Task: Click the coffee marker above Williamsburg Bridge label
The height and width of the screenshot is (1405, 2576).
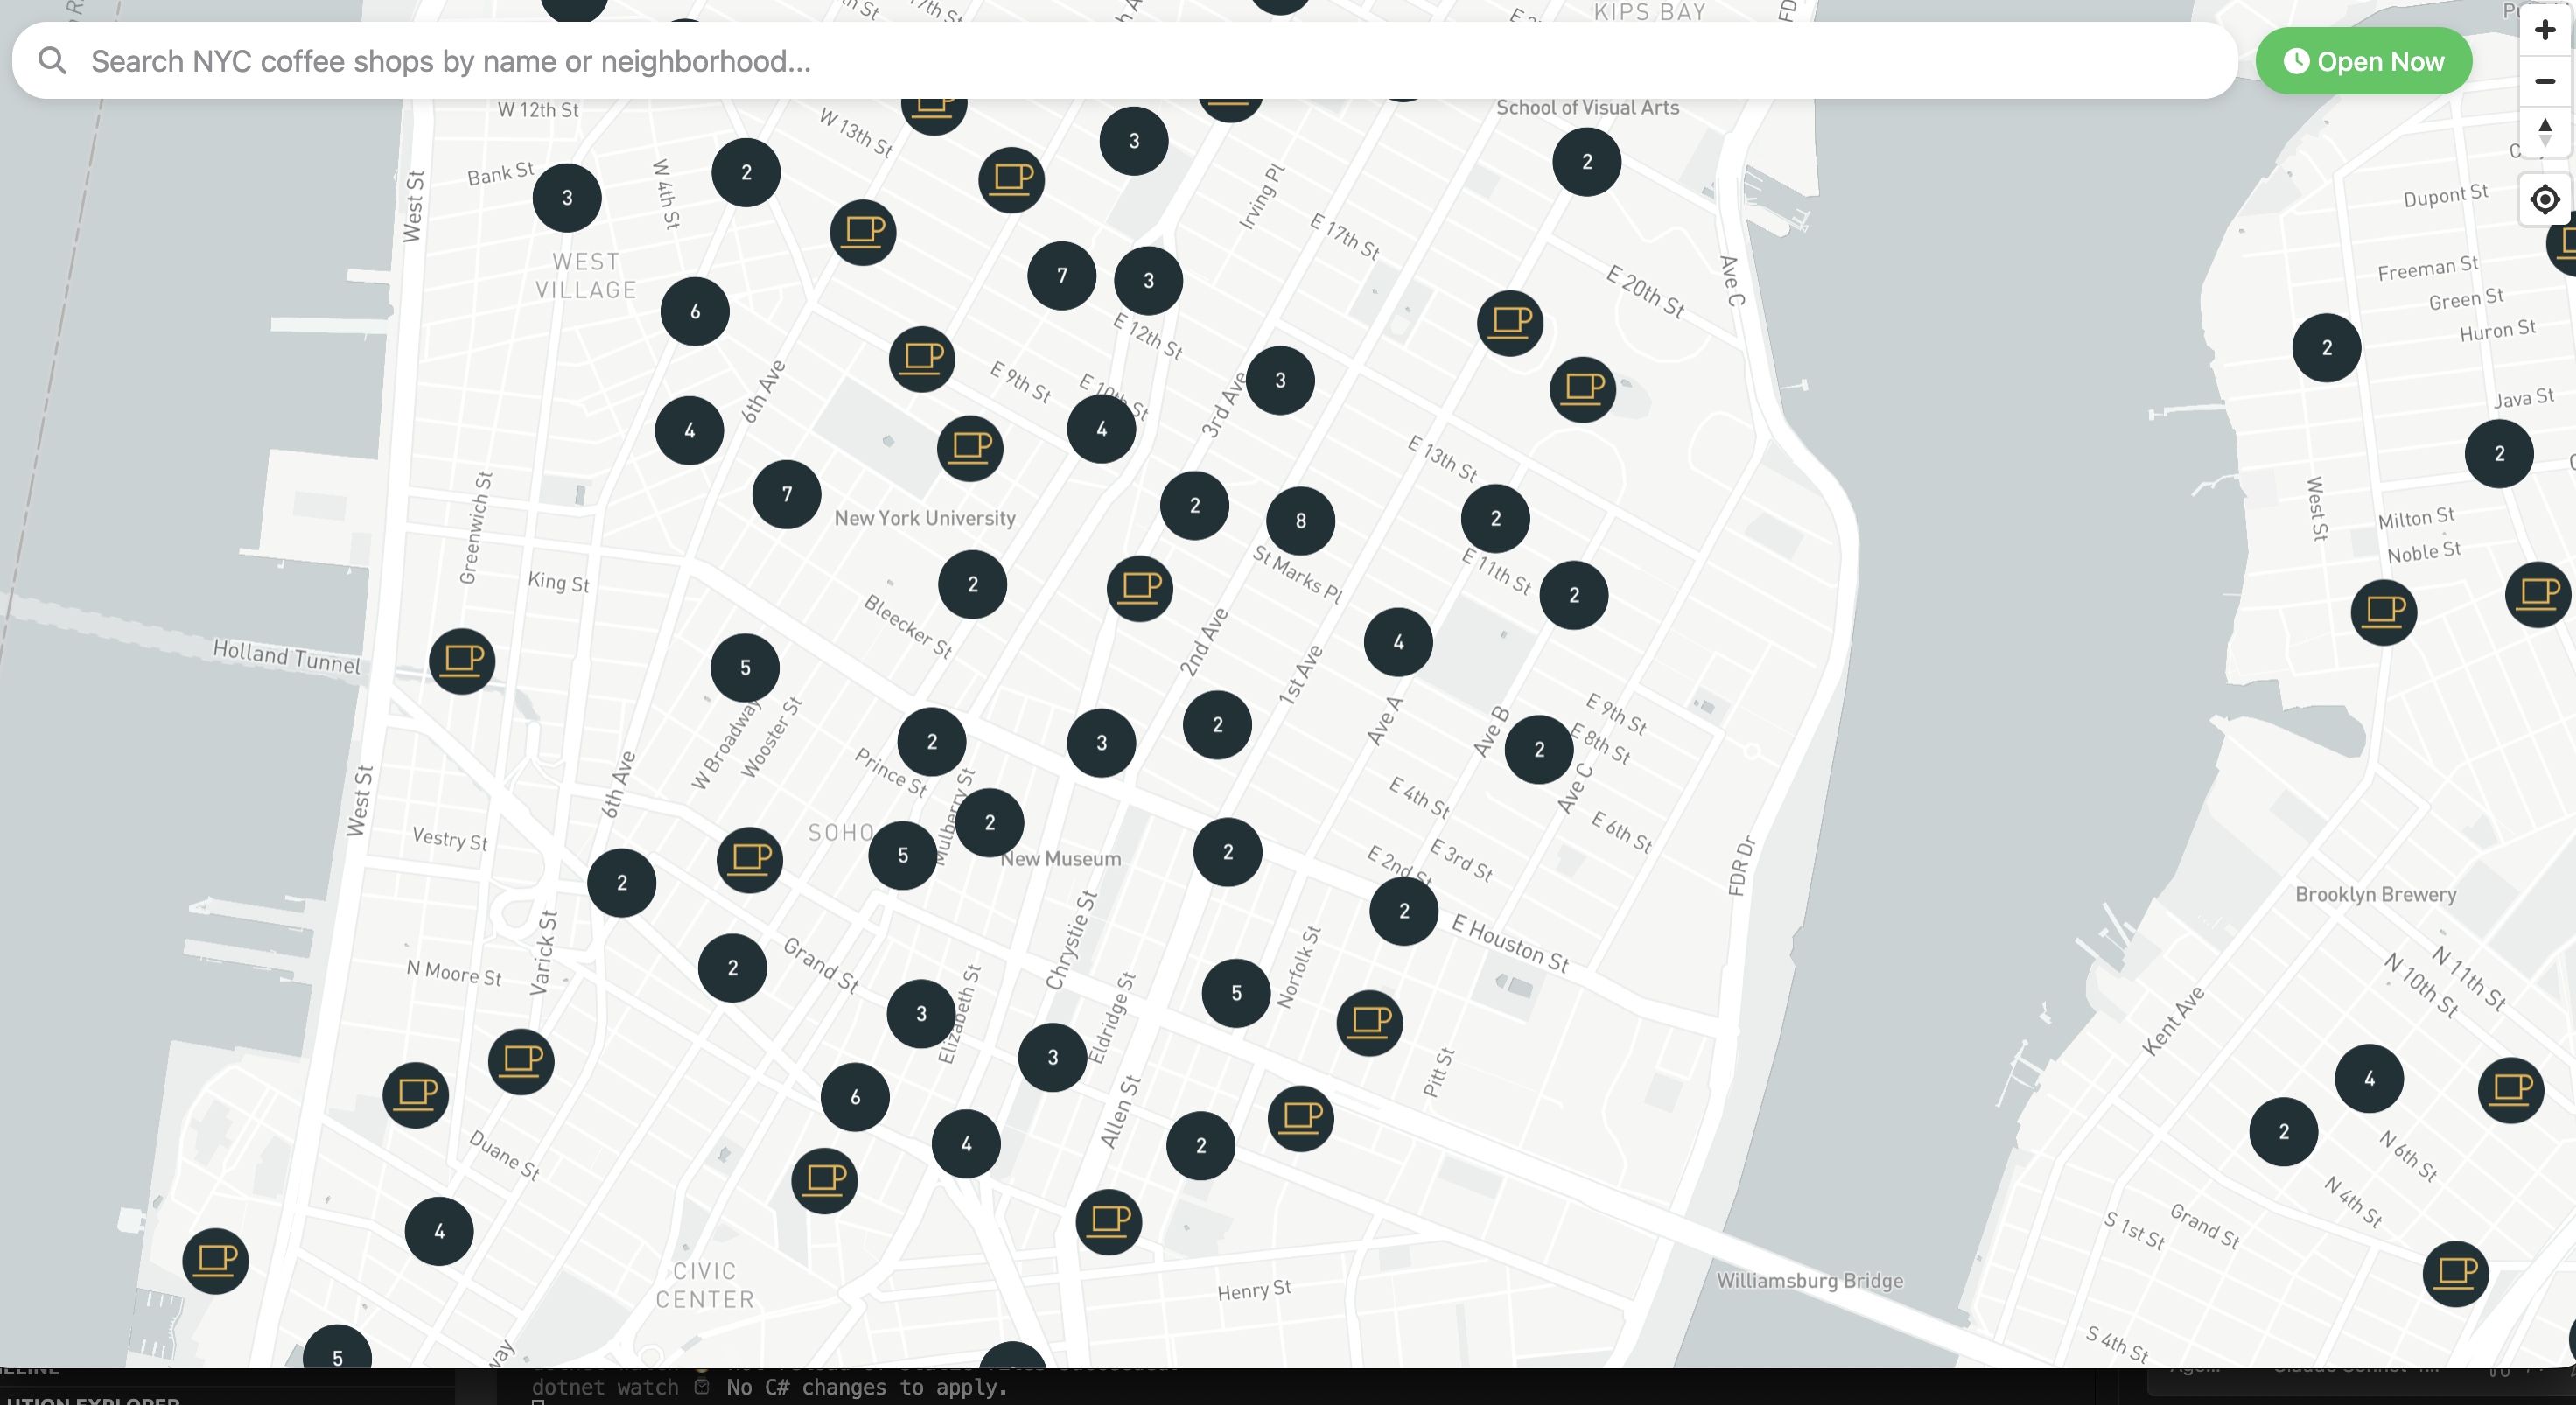Action: coord(1299,1119)
